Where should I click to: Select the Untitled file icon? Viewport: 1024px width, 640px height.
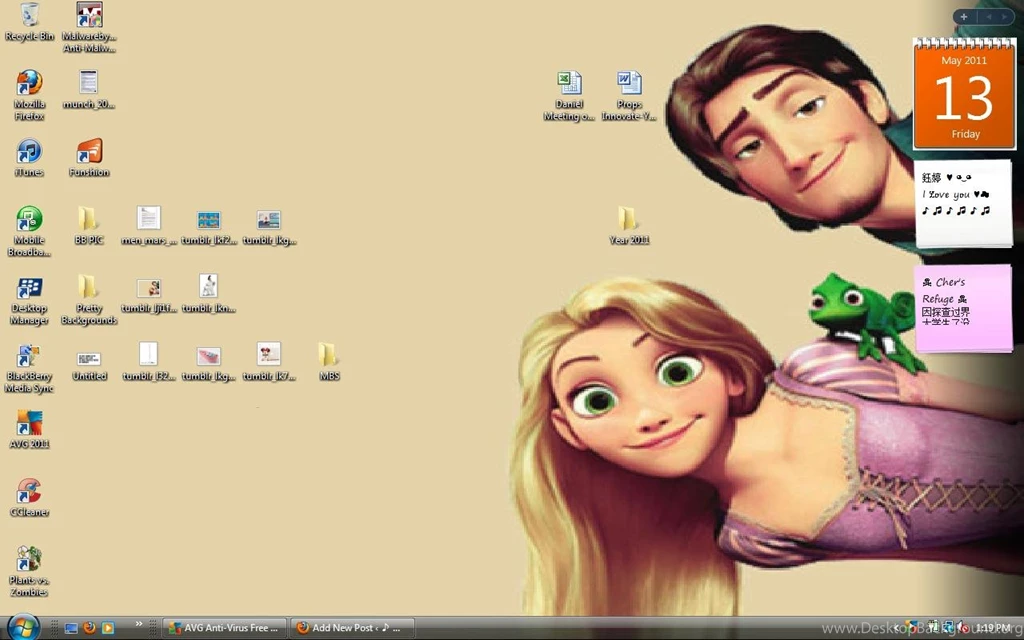(89, 364)
